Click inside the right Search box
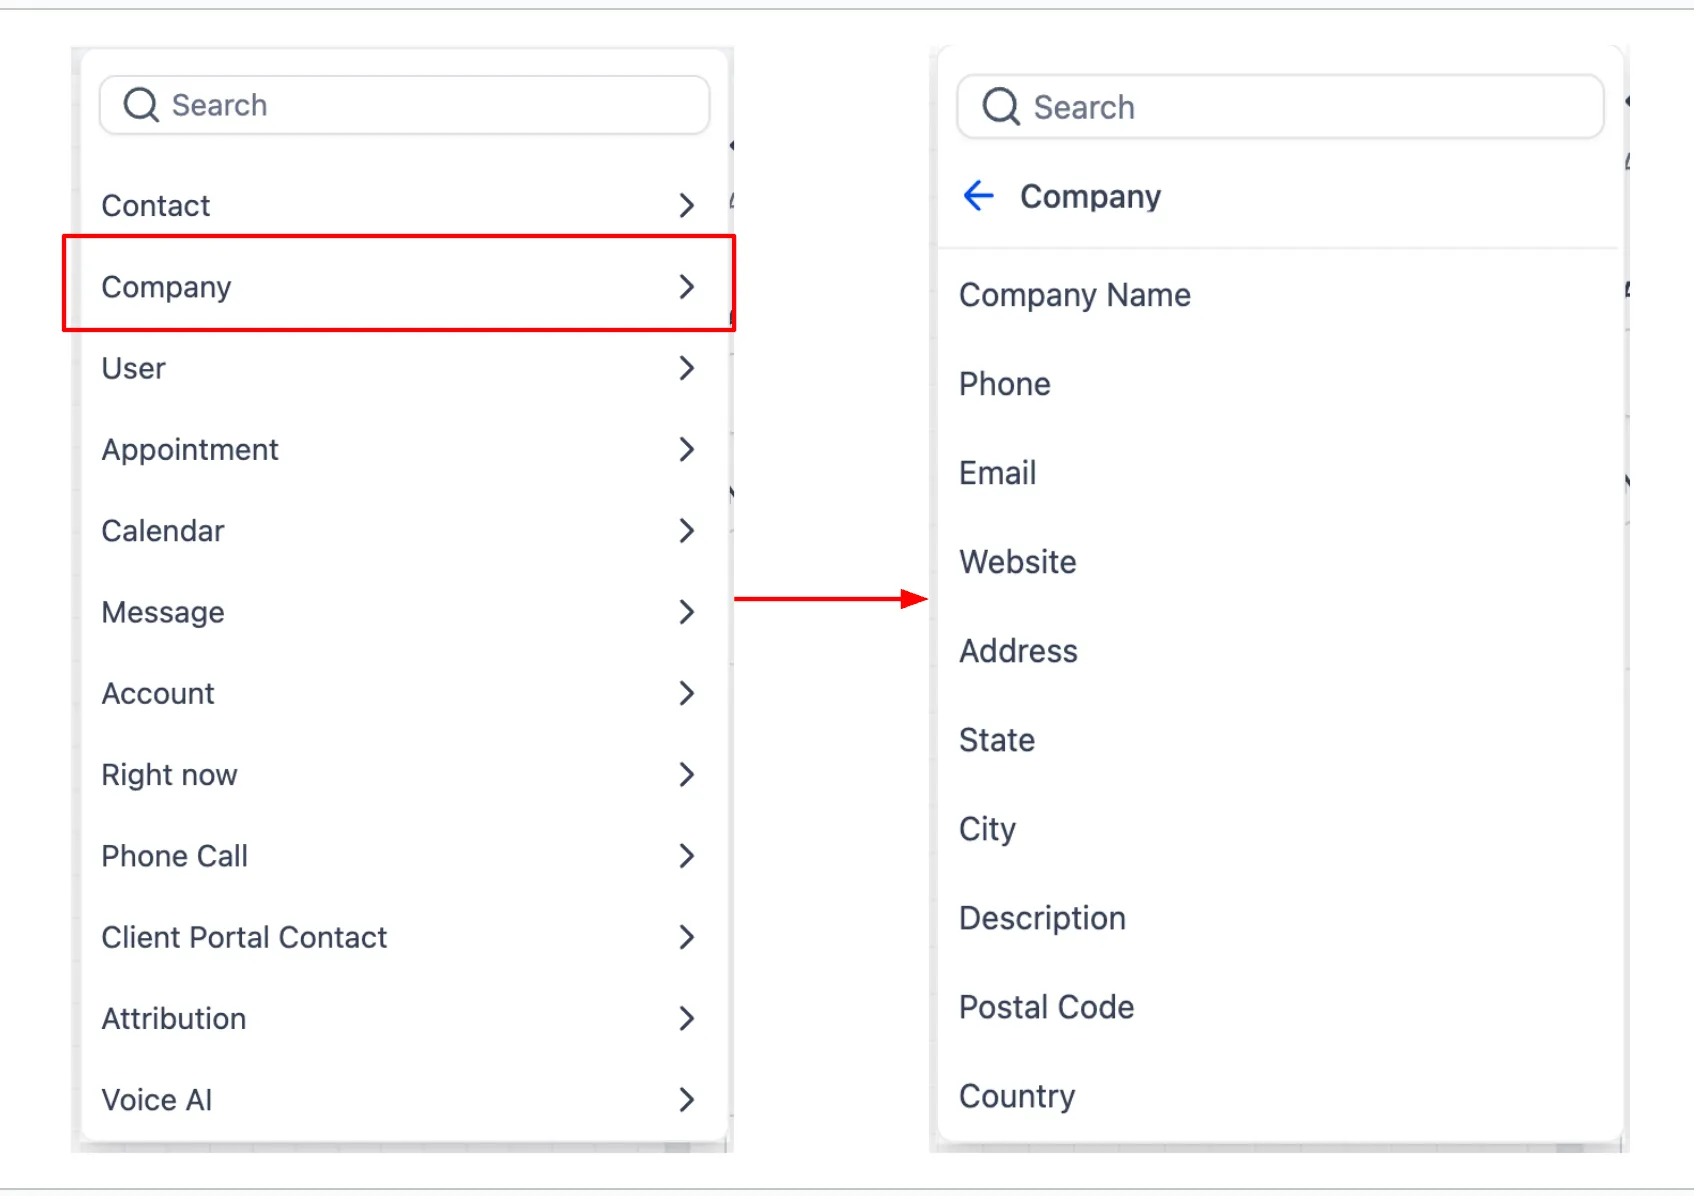The width and height of the screenshot is (1694, 1196). pyautogui.click(x=1280, y=106)
